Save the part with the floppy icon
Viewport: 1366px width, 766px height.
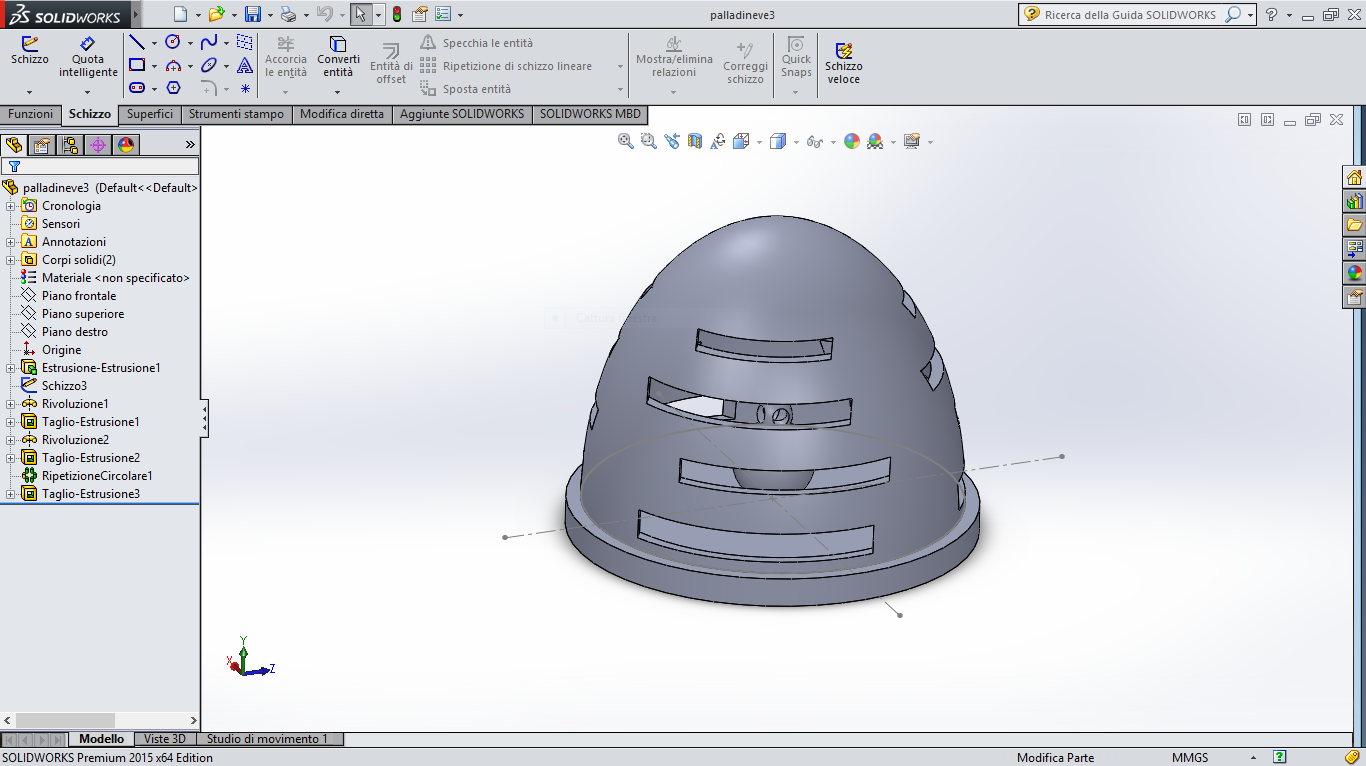(x=253, y=15)
